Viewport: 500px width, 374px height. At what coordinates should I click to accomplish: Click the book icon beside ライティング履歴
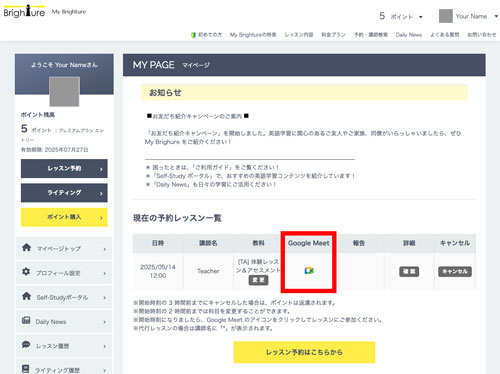(x=26, y=369)
